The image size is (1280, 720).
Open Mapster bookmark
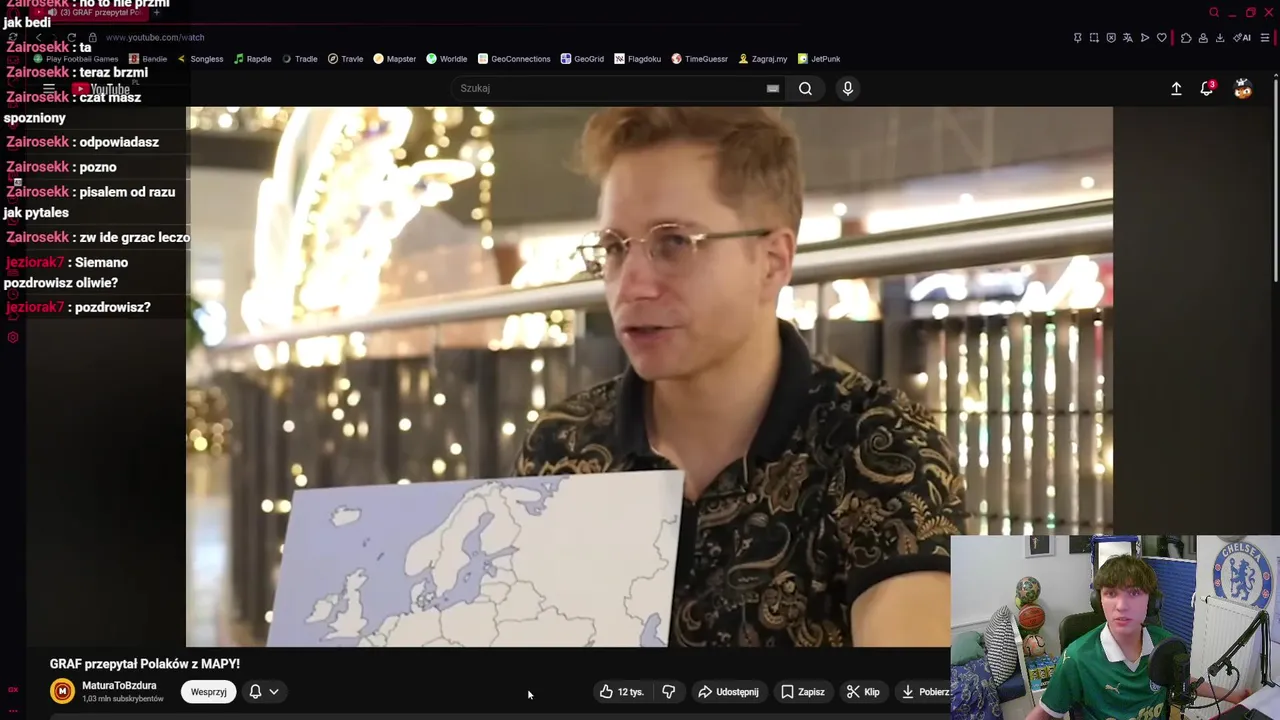pyautogui.click(x=394, y=59)
